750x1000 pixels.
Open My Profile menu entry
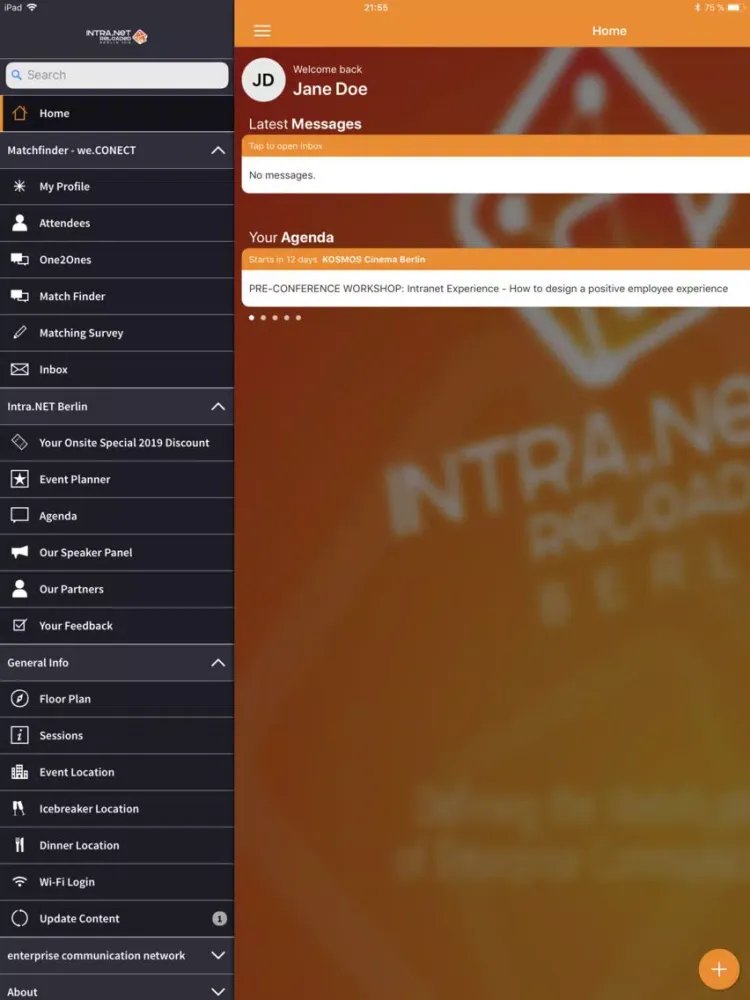(x=117, y=187)
